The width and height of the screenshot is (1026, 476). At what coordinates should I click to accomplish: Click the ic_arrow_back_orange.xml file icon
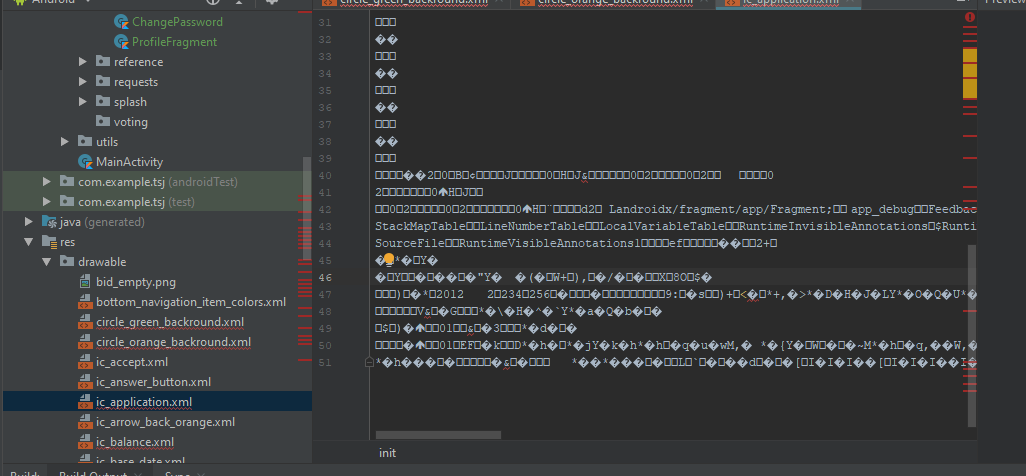coord(85,422)
